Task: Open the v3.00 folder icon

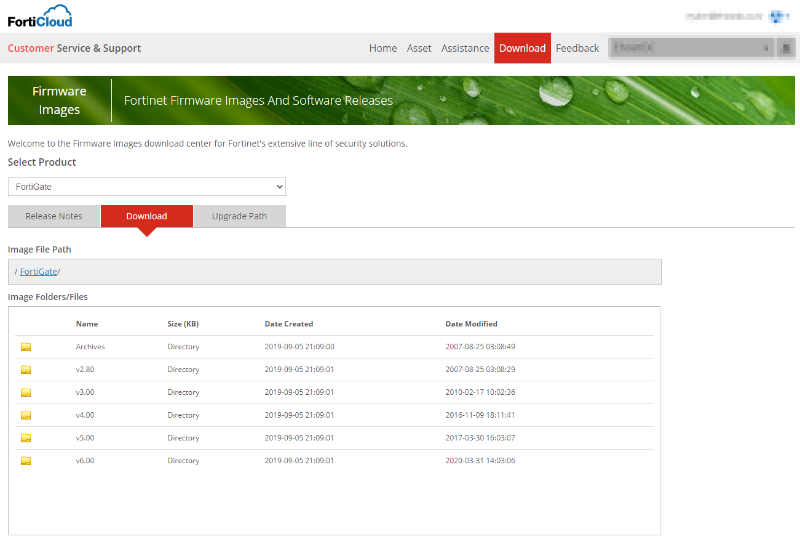Action: (x=26, y=393)
